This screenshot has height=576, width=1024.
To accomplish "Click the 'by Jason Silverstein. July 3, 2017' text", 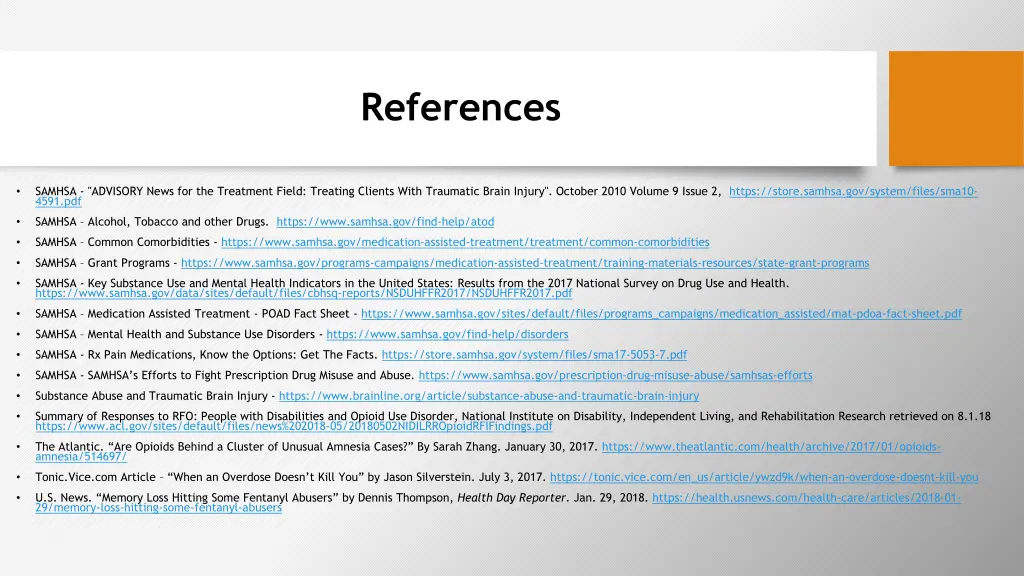I will pyautogui.click(x=457, y=477).
